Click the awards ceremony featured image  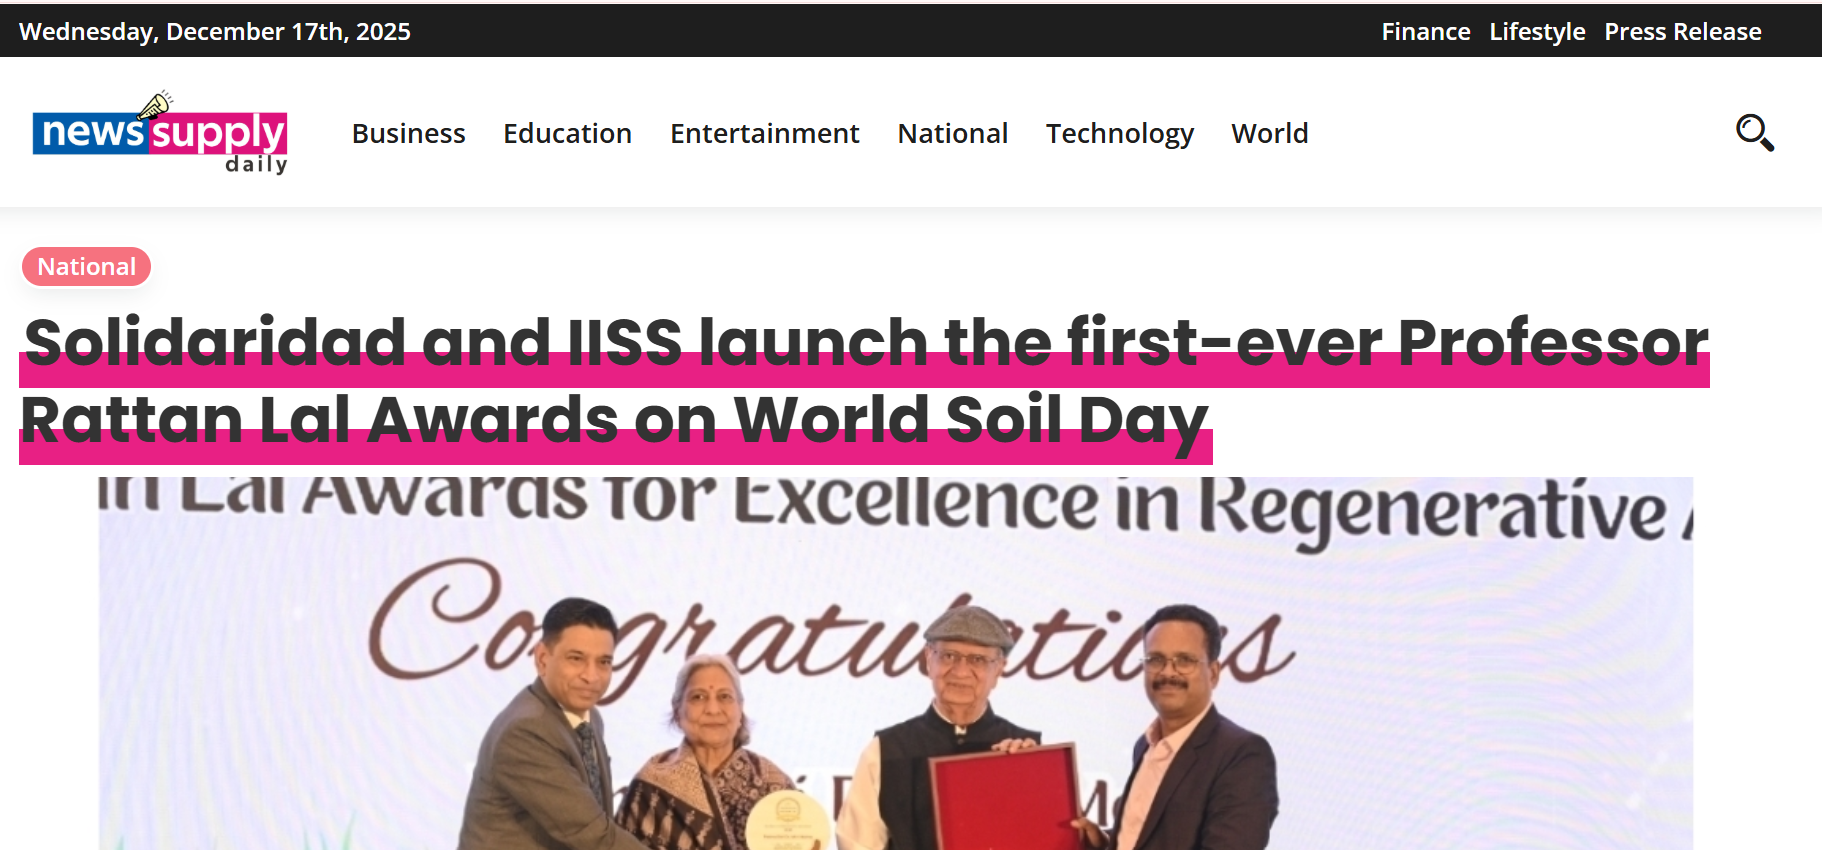pos(895,663)
